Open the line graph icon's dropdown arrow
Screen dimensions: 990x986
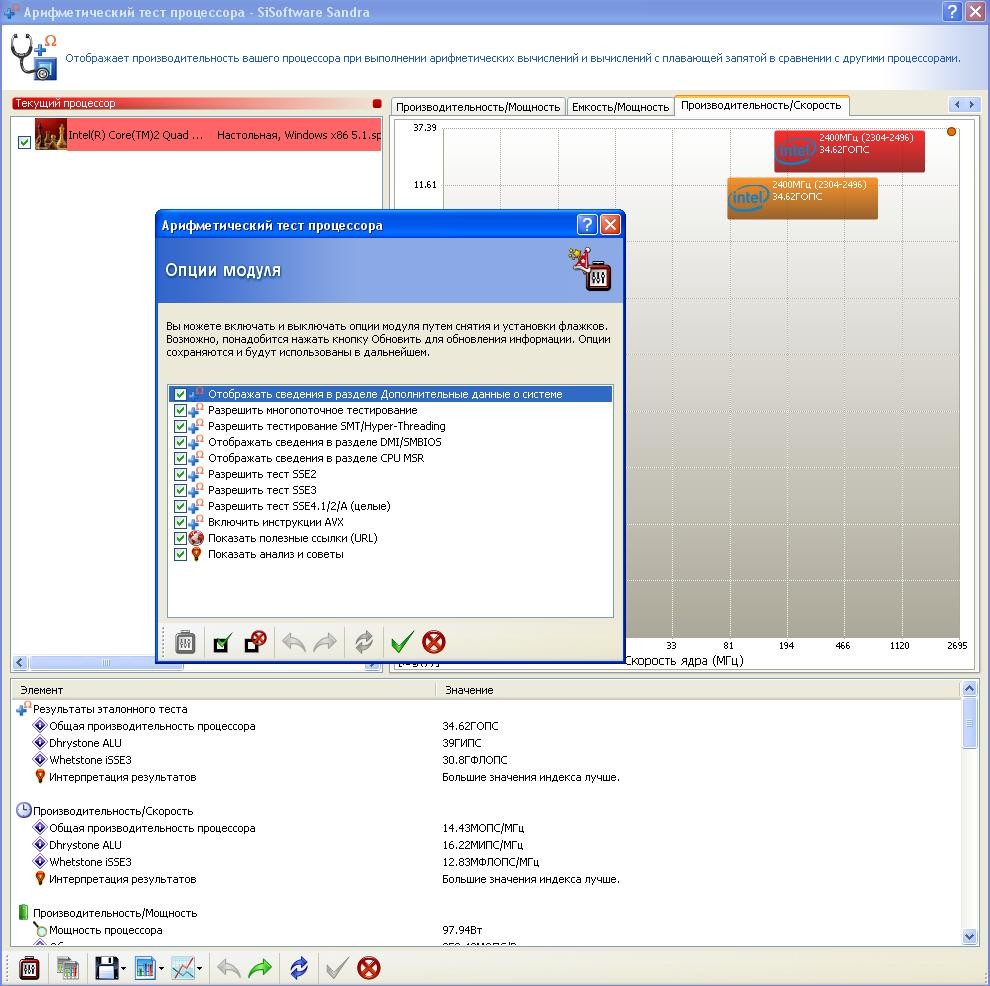[x=200, y=968]
